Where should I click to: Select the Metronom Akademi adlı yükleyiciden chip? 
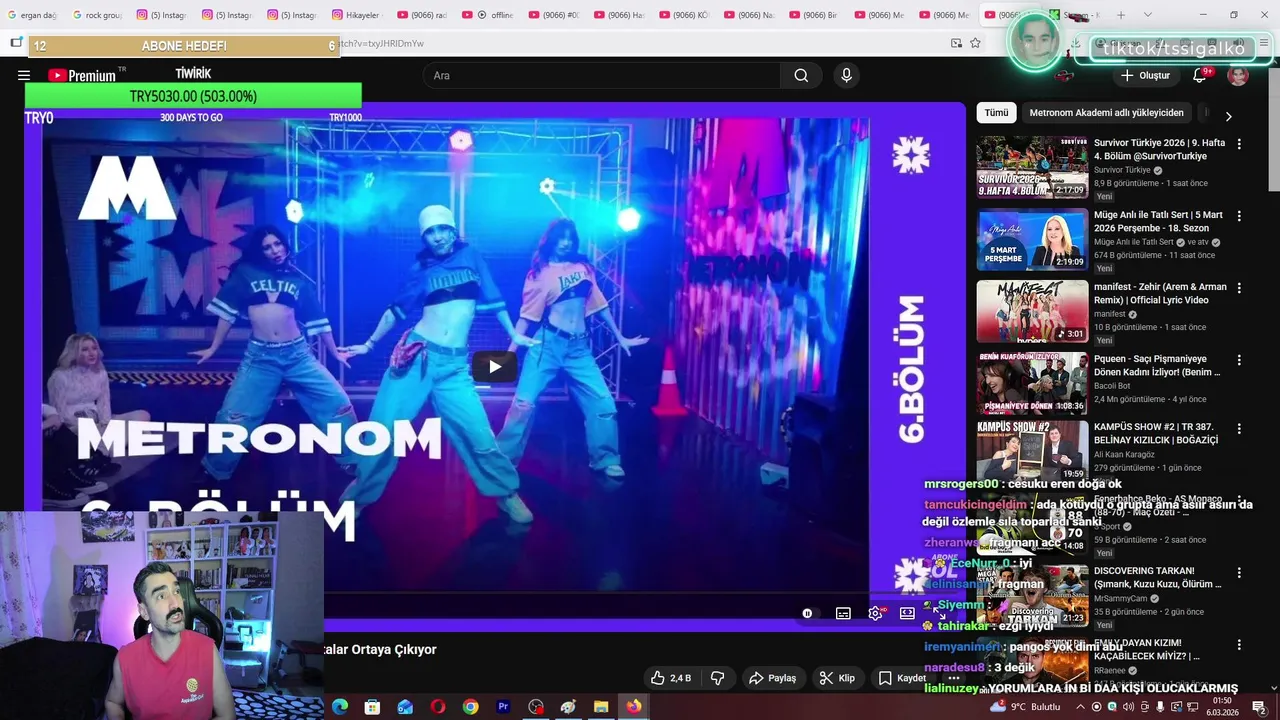pyautogui.click(x=1106, y=113)
